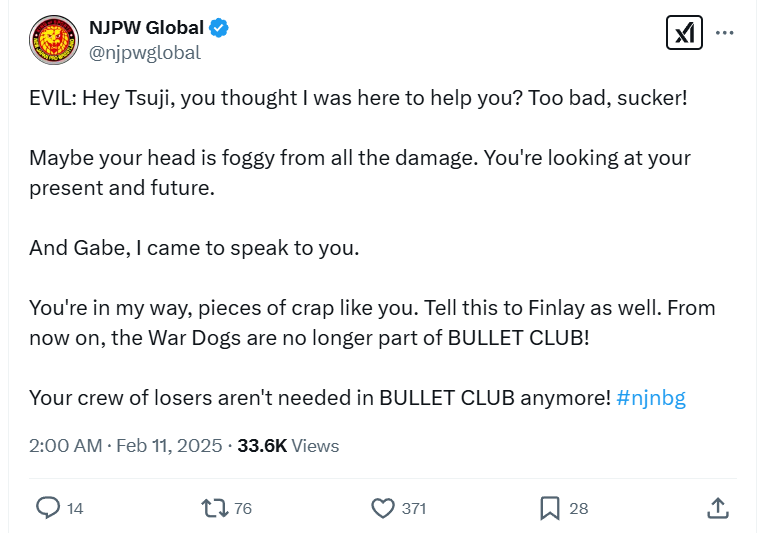The height and width of the screenshot is (533, 757).
Task: Click the tweet's opening line addressing Tsuji
Action: tap(358, 101)
